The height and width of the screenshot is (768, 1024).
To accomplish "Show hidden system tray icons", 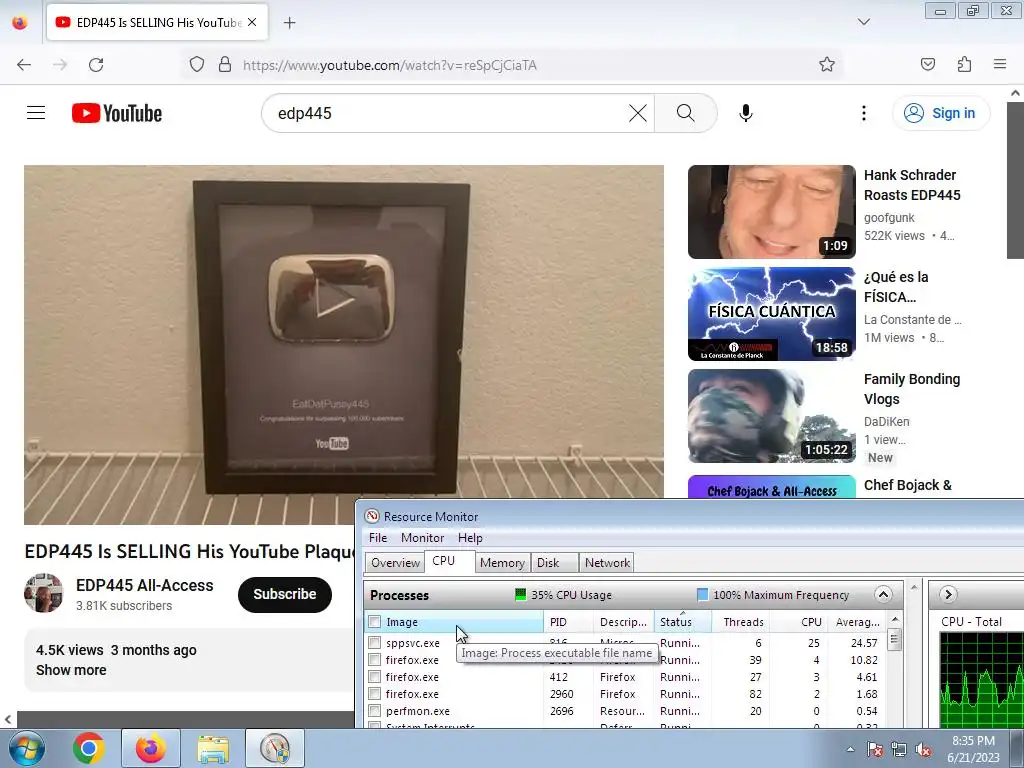I will click(850, 749).
